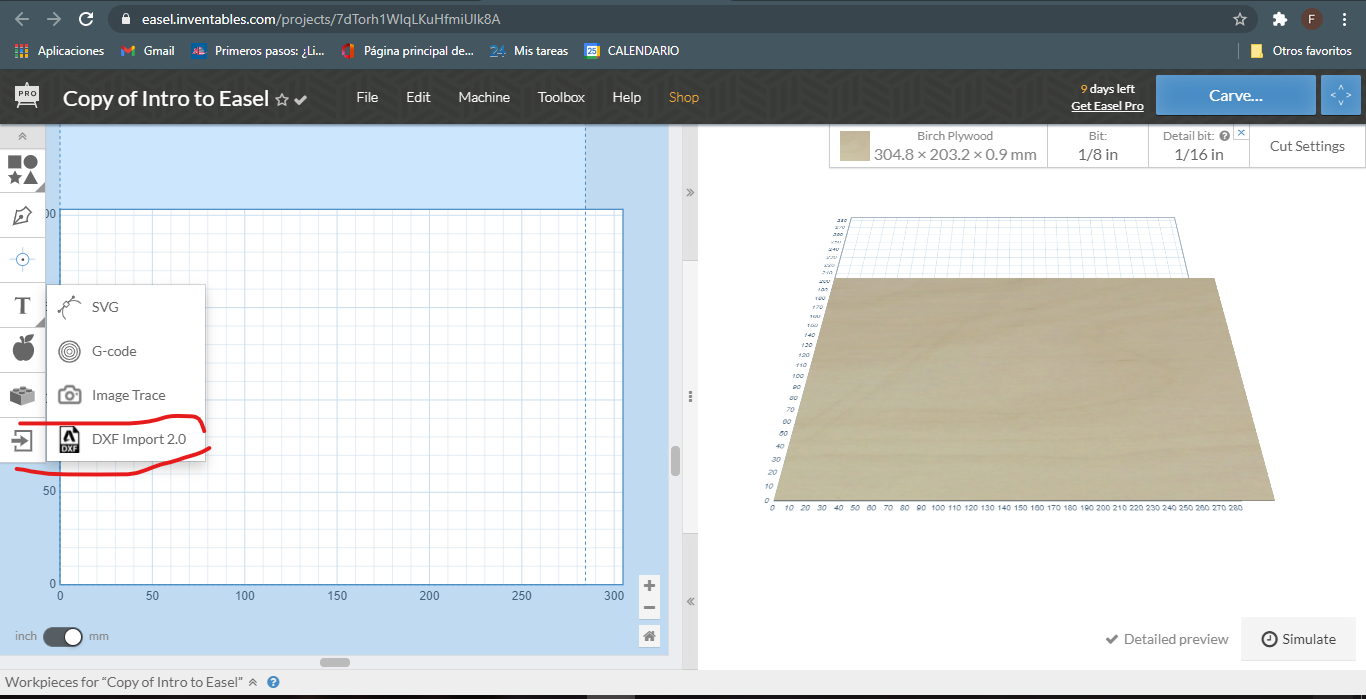
Task: Open Chrome three-dot menu
Action: point(1345,19)
